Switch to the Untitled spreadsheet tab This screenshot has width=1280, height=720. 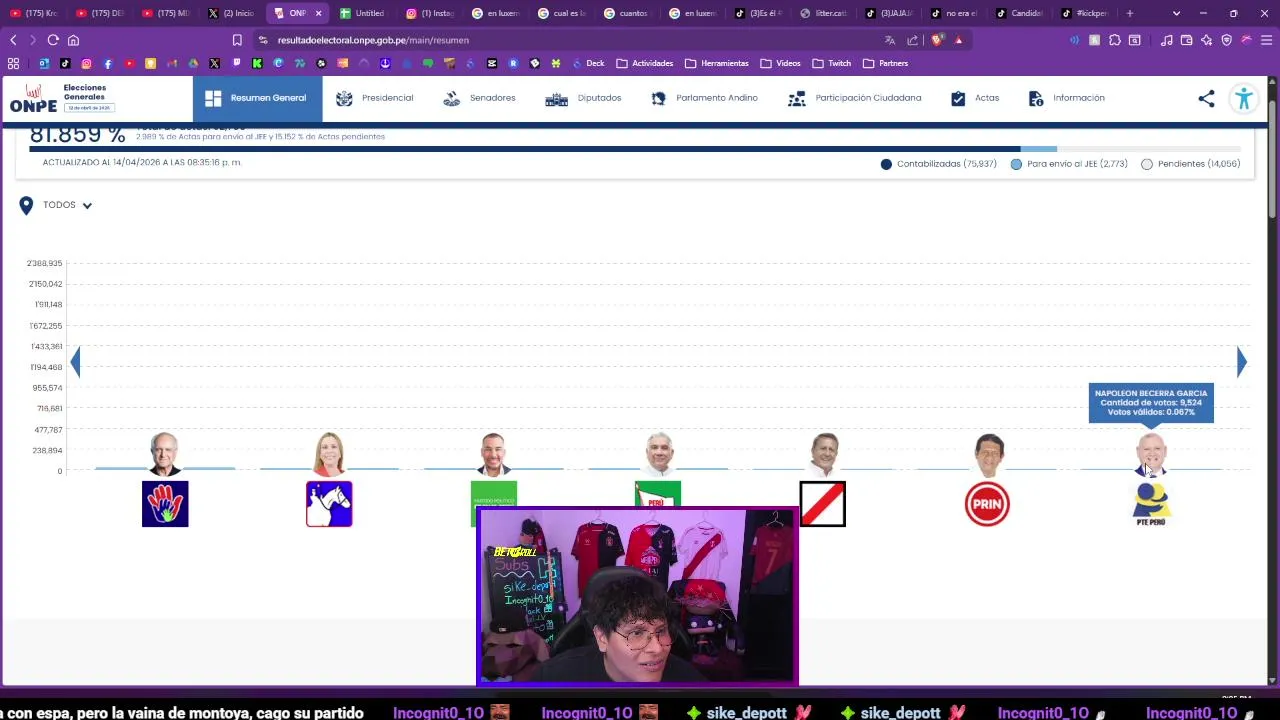click(362, 13)
